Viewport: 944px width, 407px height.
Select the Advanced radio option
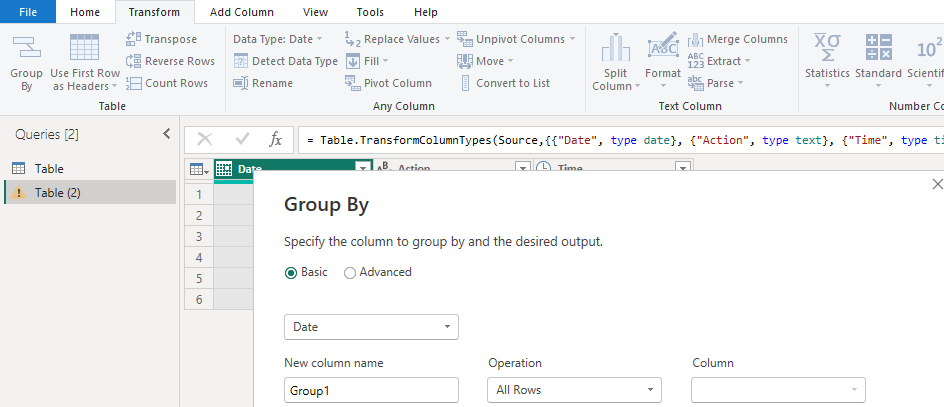[x=377, y=272]
